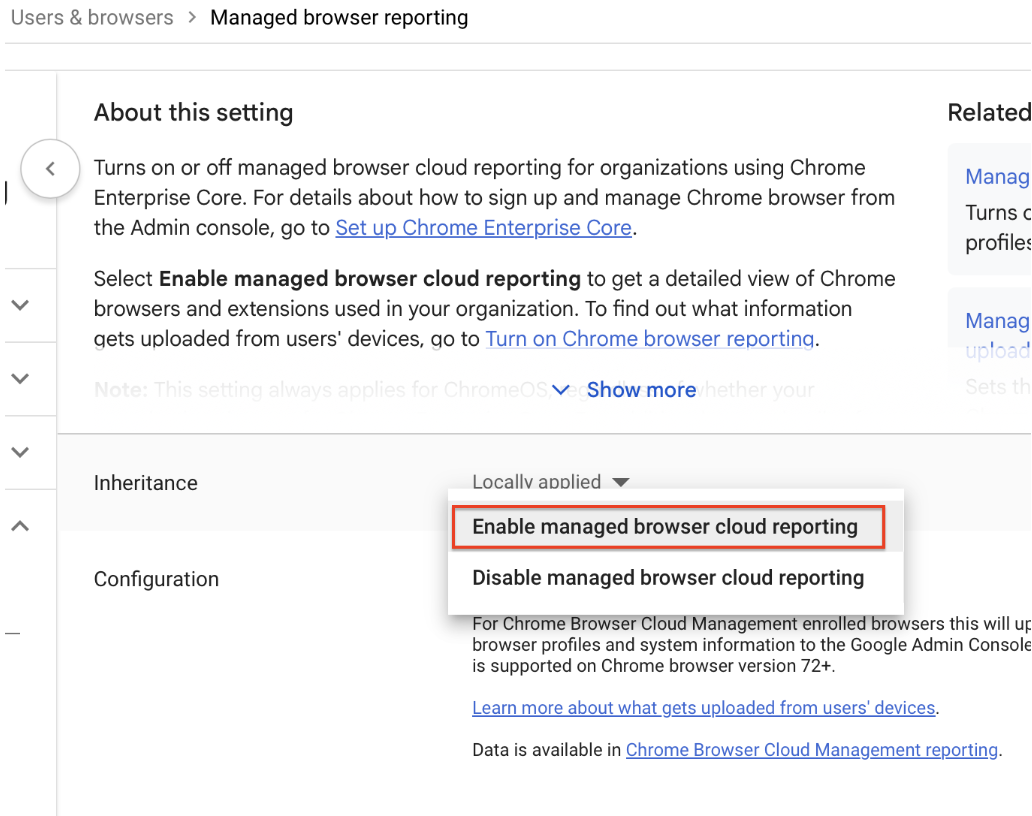Open the Set up Chrome Enterprise Core link
The image size is (1032, 816).
tap(483, 227)
